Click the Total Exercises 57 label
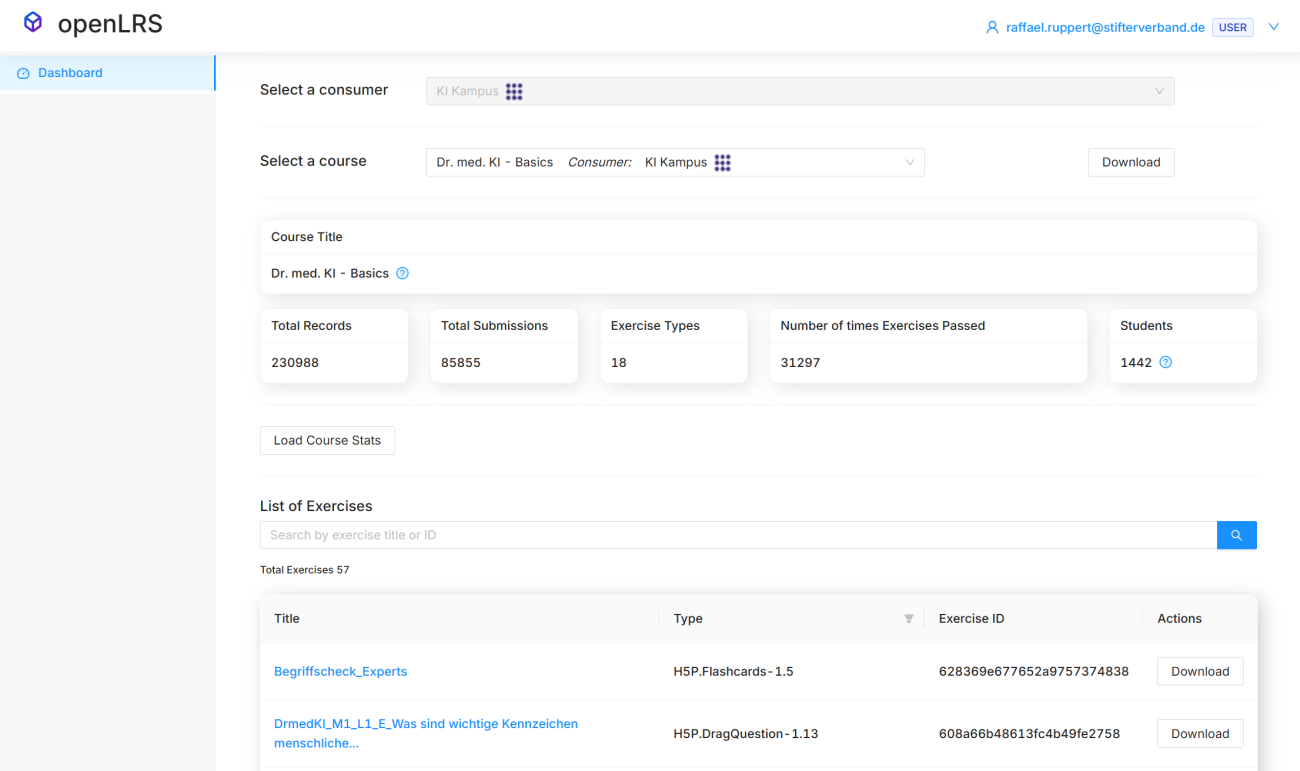 click(305, 570)
